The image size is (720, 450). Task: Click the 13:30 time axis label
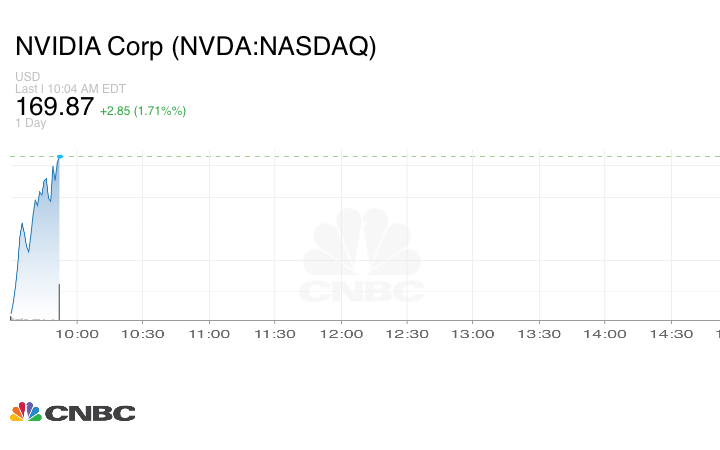[539, 334]
